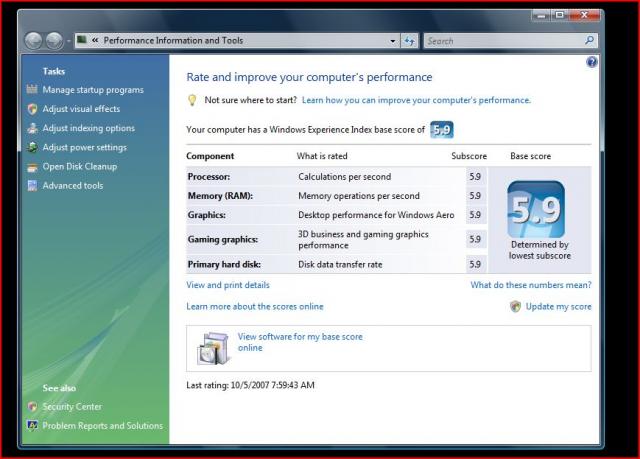Click Disk data transfer rate text
Viewport: 640px width, 459px height.
tap(340, 264)
